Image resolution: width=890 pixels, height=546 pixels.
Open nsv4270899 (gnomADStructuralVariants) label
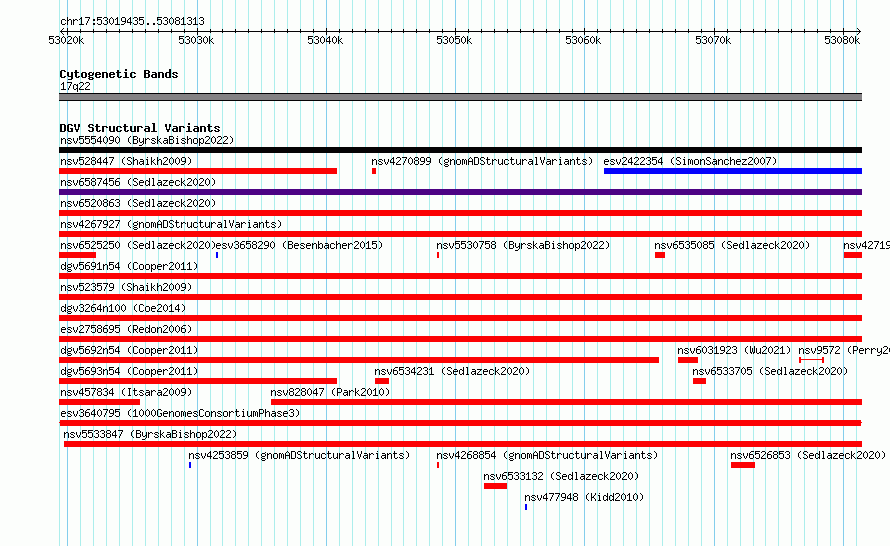[482, 161]
